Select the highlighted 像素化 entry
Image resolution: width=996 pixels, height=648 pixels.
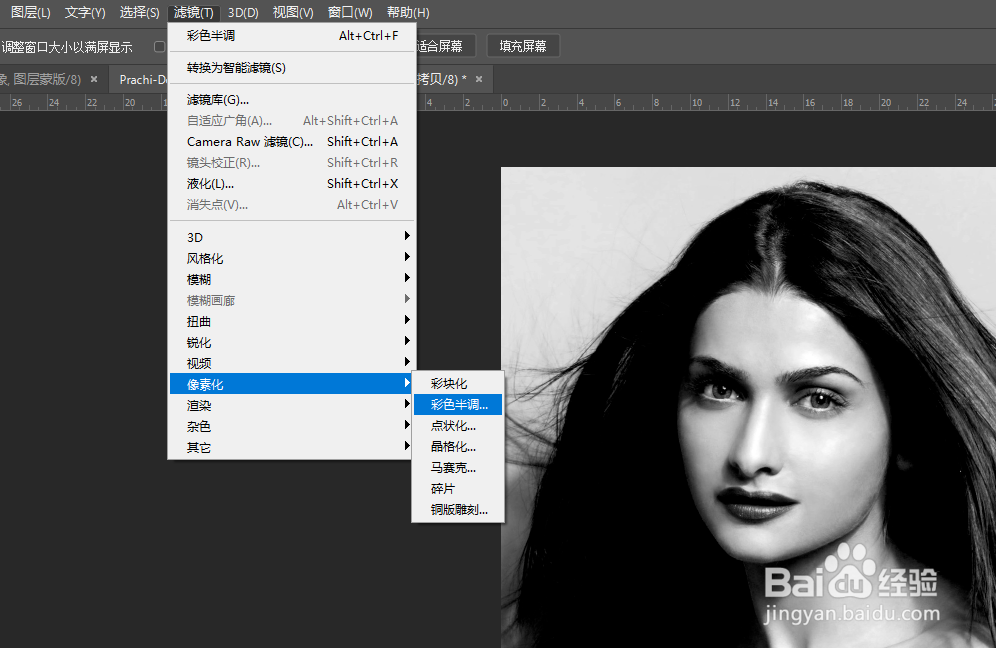291,384
